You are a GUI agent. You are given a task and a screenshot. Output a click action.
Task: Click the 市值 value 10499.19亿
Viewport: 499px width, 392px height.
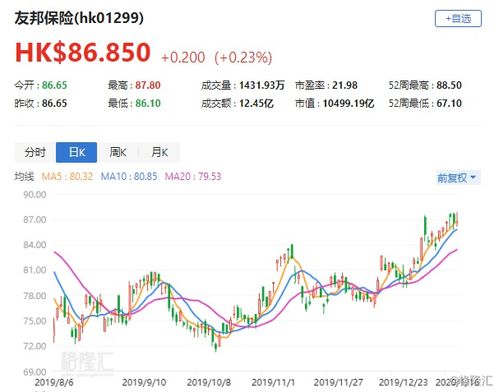click(348, 103)
